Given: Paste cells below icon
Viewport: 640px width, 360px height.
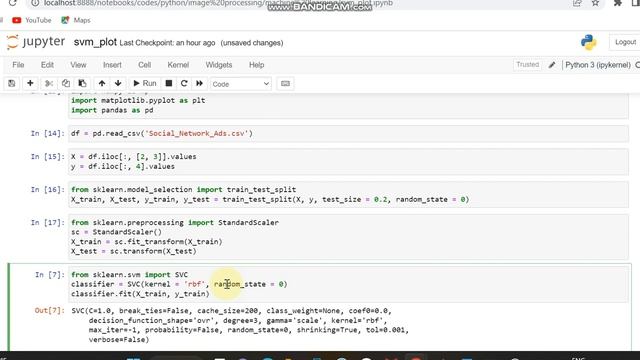Looking at the screenshot, I should click(x=82, y=83).
